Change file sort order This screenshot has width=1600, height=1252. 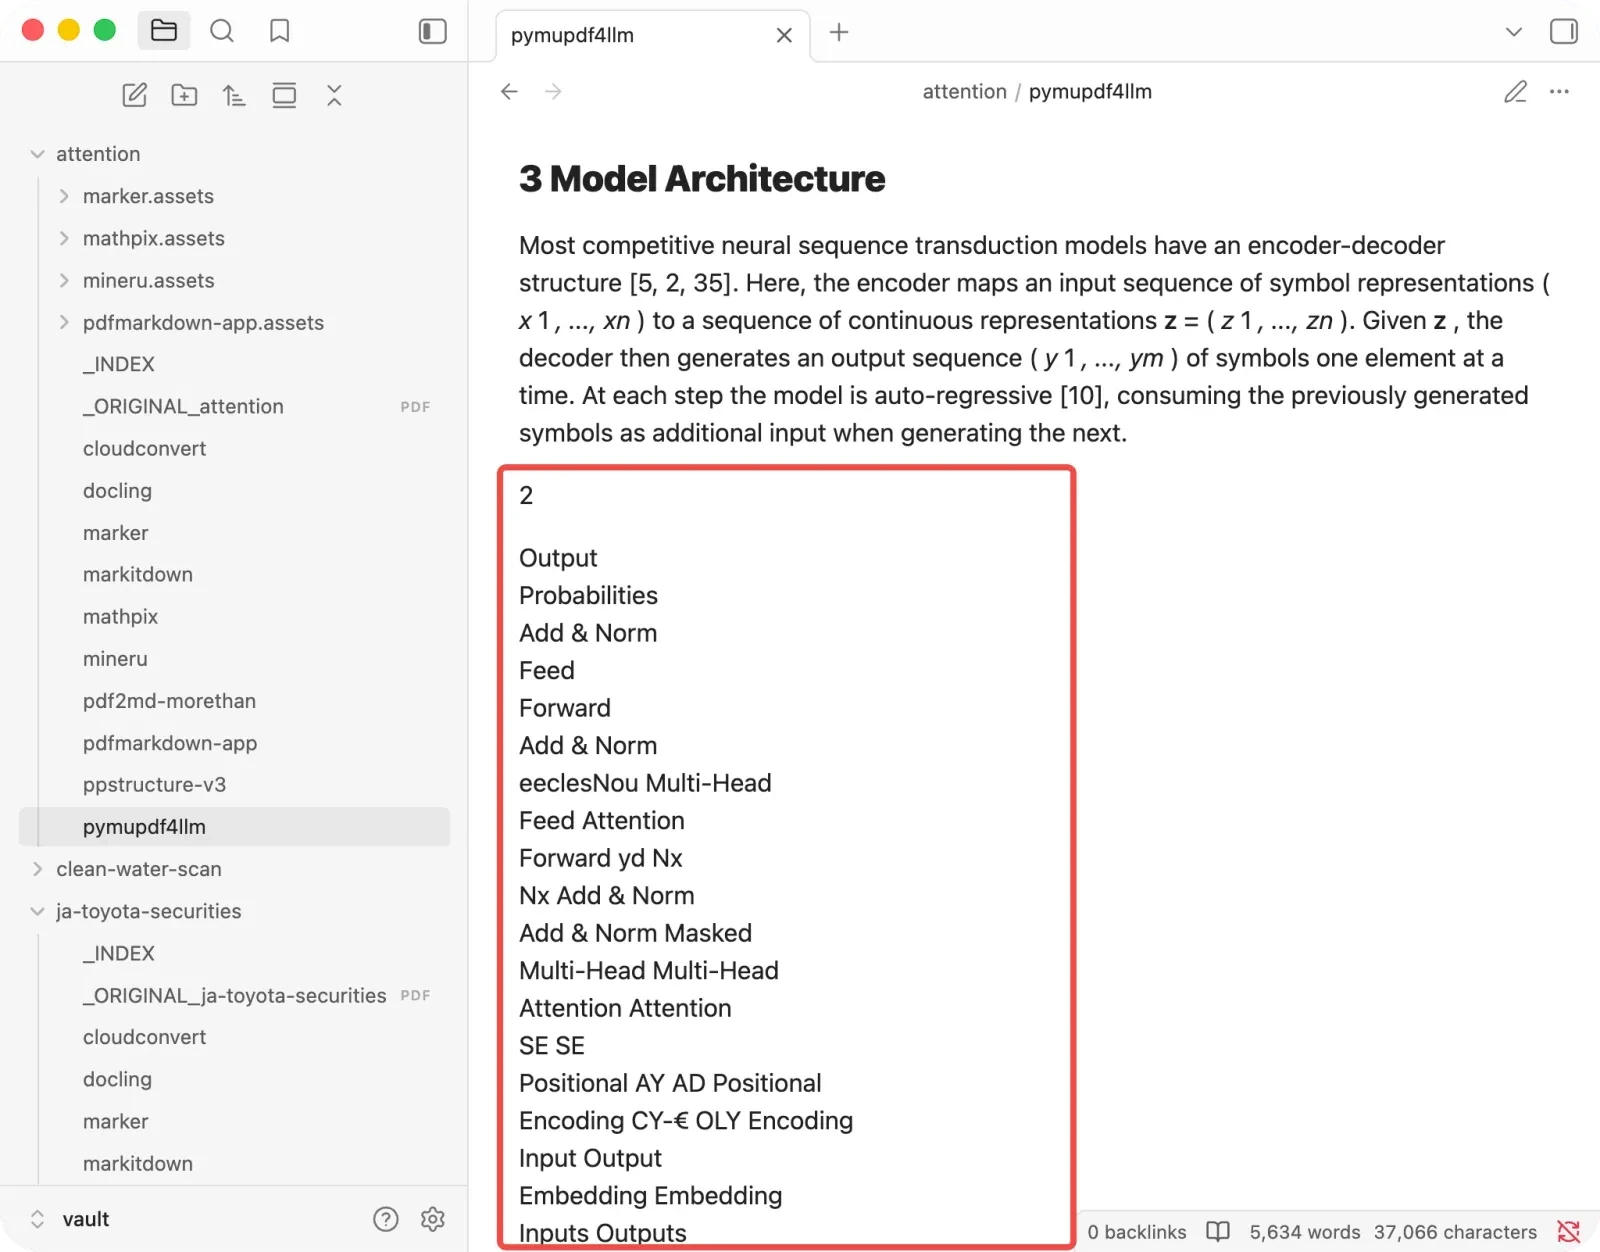[234, 95]
